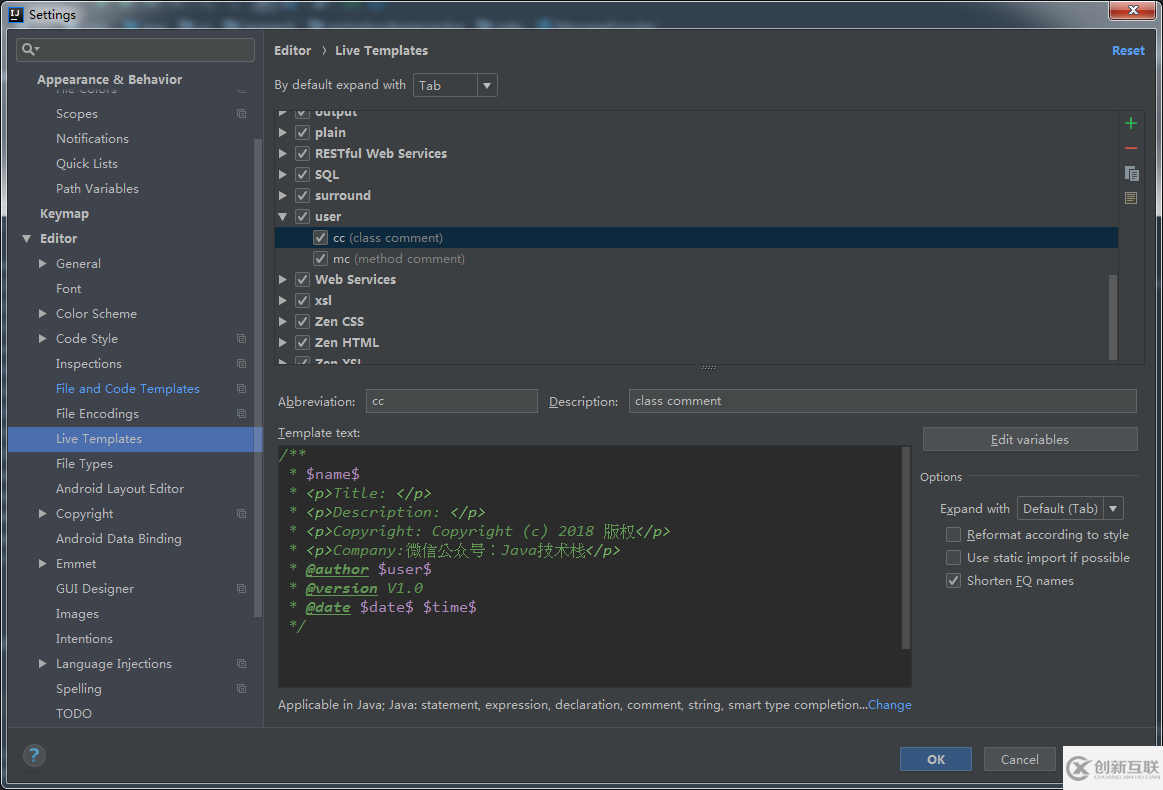Click the template list vertical scrollbar
The width and height of the screenshot is (1163, 790).
tap(1112, 315)
